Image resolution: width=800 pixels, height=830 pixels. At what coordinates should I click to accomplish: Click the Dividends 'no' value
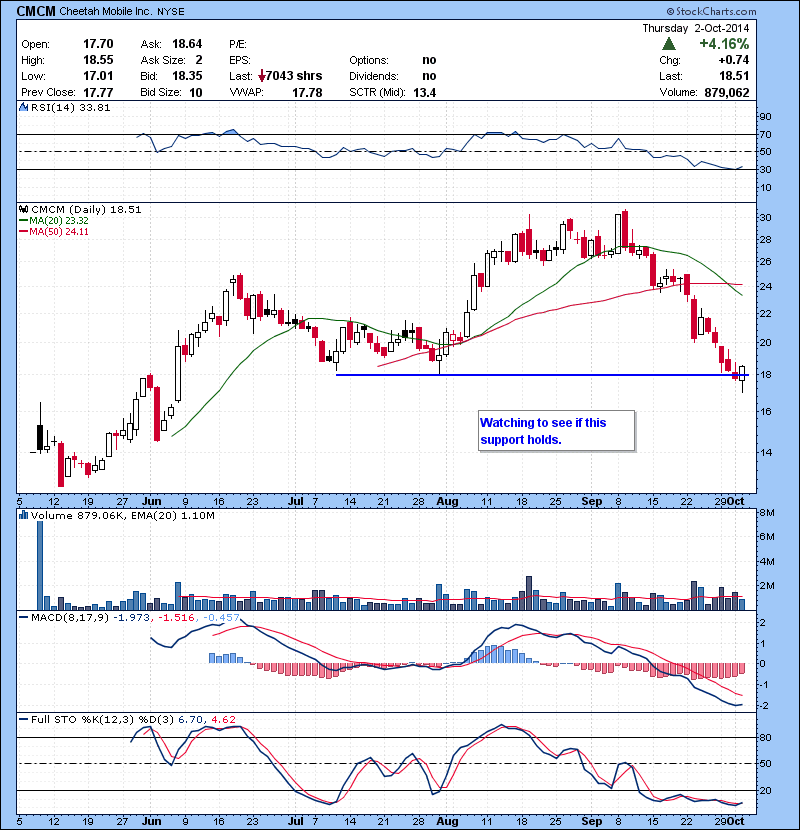click(429, 76)
